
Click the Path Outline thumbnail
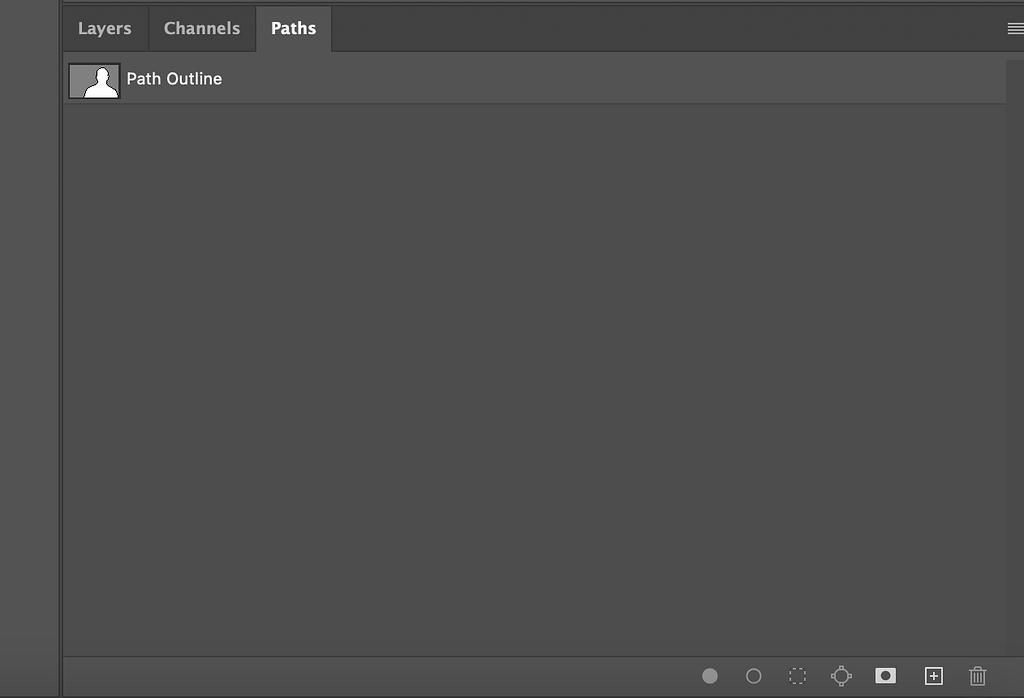click(x=94, y=80)
